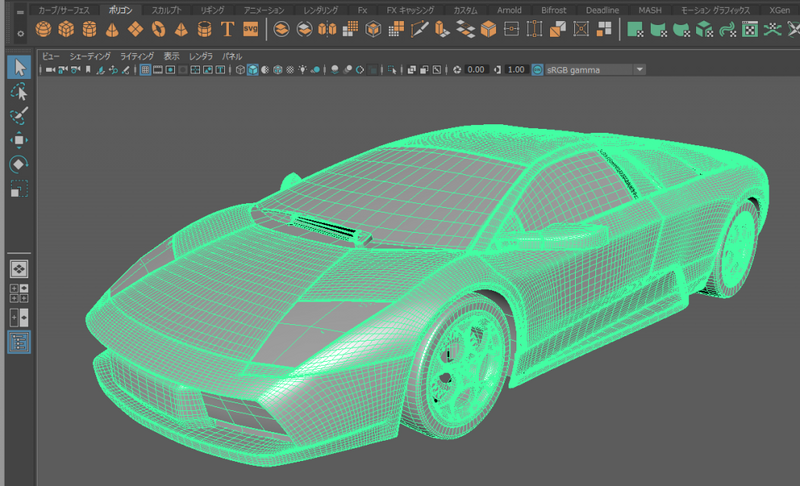
Task: Toggle the viewport grid display
Action: (145, 70)
